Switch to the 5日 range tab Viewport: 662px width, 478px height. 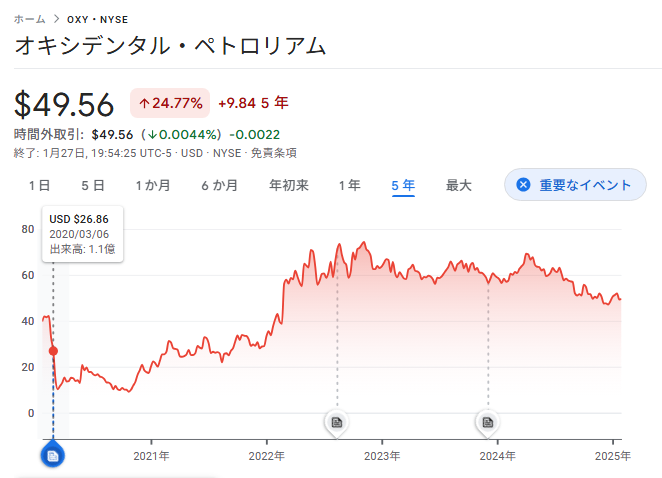point(92,185)
